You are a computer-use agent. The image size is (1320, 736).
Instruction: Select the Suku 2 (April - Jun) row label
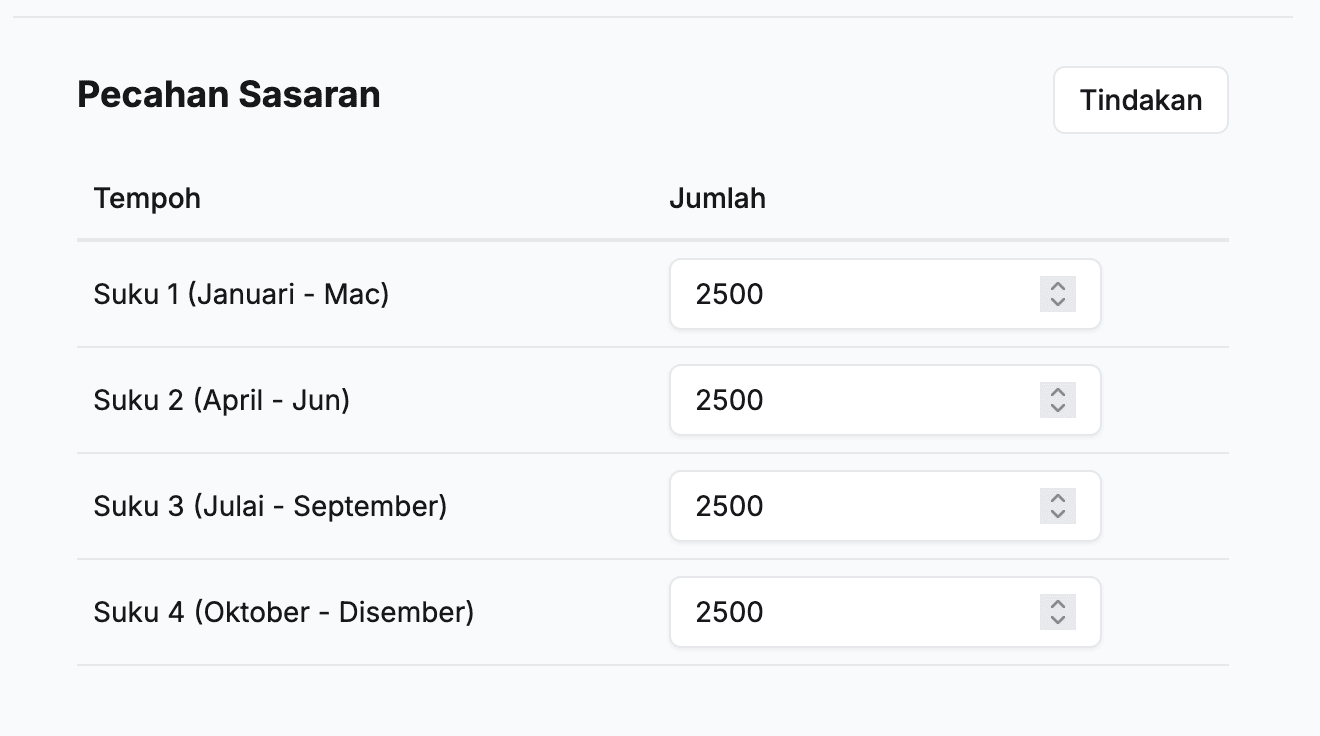(222, 400)
